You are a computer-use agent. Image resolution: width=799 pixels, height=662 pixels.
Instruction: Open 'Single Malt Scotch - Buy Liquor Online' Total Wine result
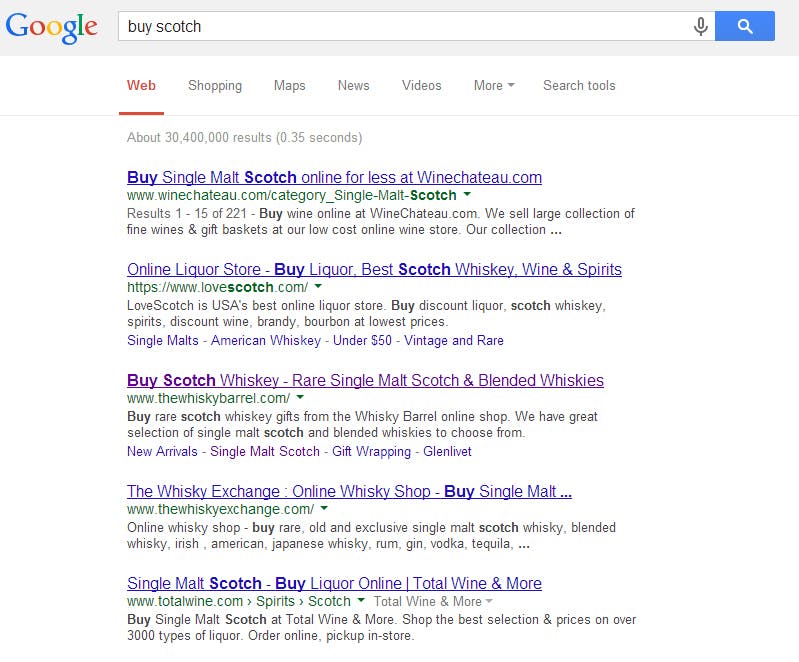click(x=334, y=583)
